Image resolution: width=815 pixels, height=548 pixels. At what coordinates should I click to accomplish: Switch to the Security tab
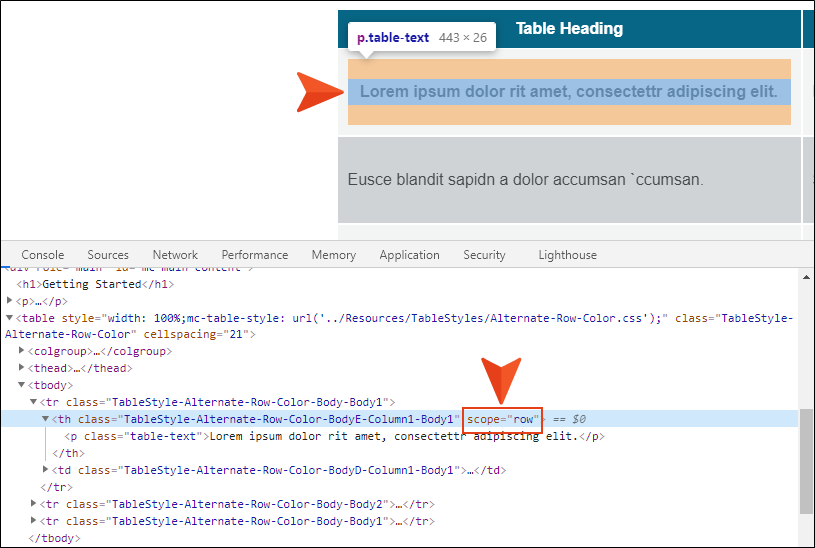point(484,255)
